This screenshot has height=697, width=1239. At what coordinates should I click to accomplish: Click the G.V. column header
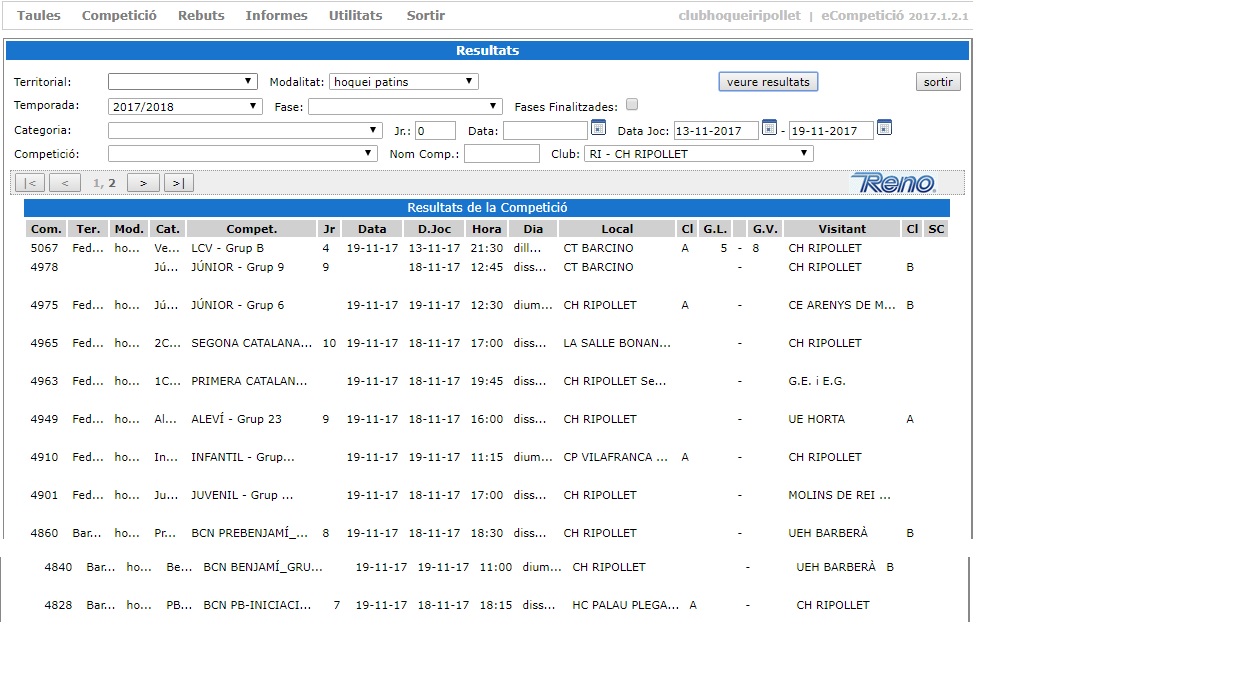point(765,229)
